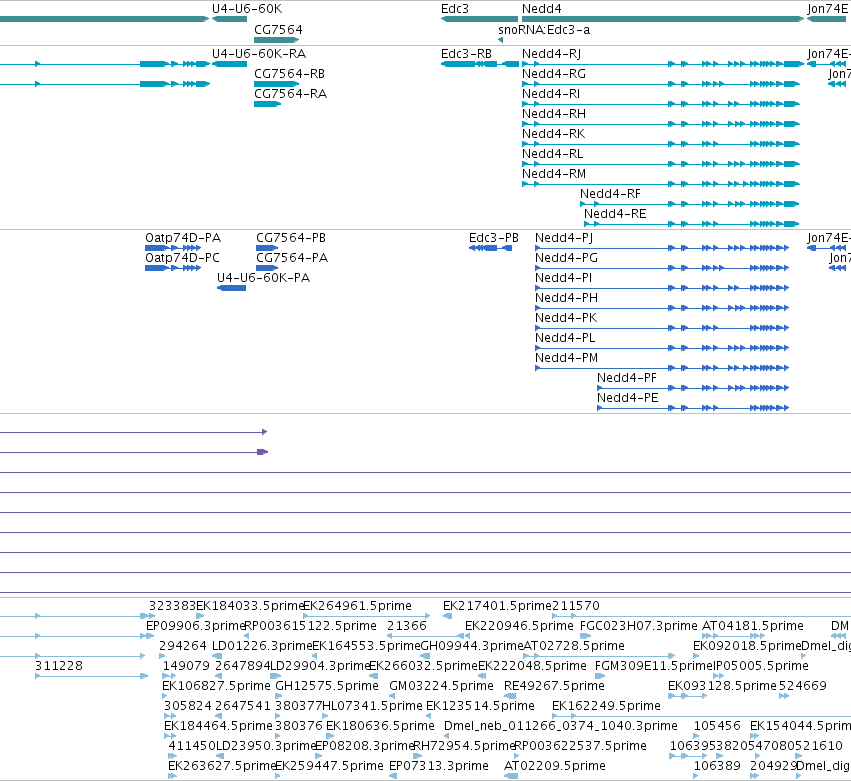This screenshot has height=781, width=851.
Task: Click EST label EK217401.5prime
Action: coord(497,606)
